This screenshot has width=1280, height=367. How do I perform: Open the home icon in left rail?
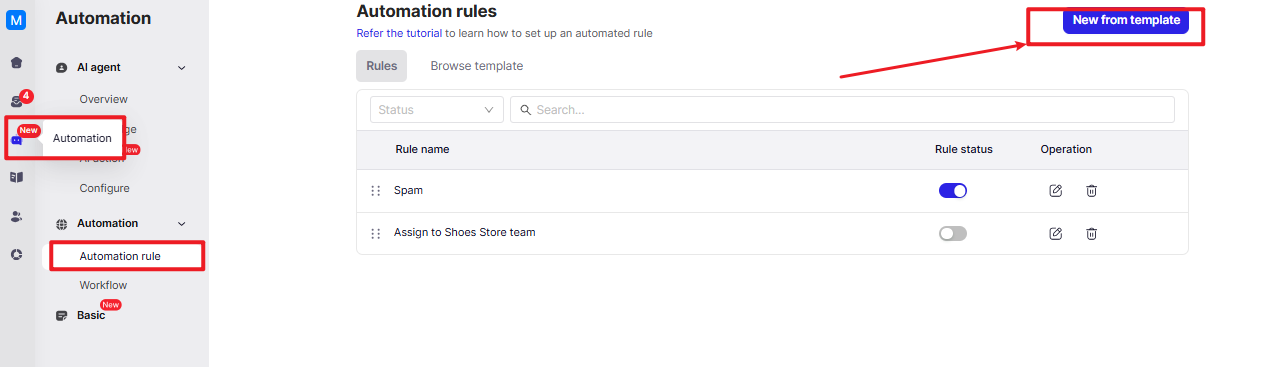point(16,62)
